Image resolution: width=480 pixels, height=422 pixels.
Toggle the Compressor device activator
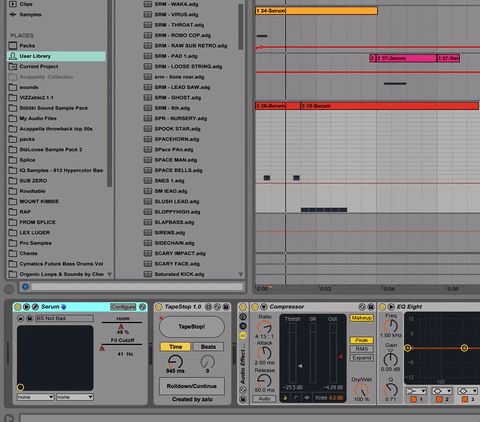pos(255,307)
